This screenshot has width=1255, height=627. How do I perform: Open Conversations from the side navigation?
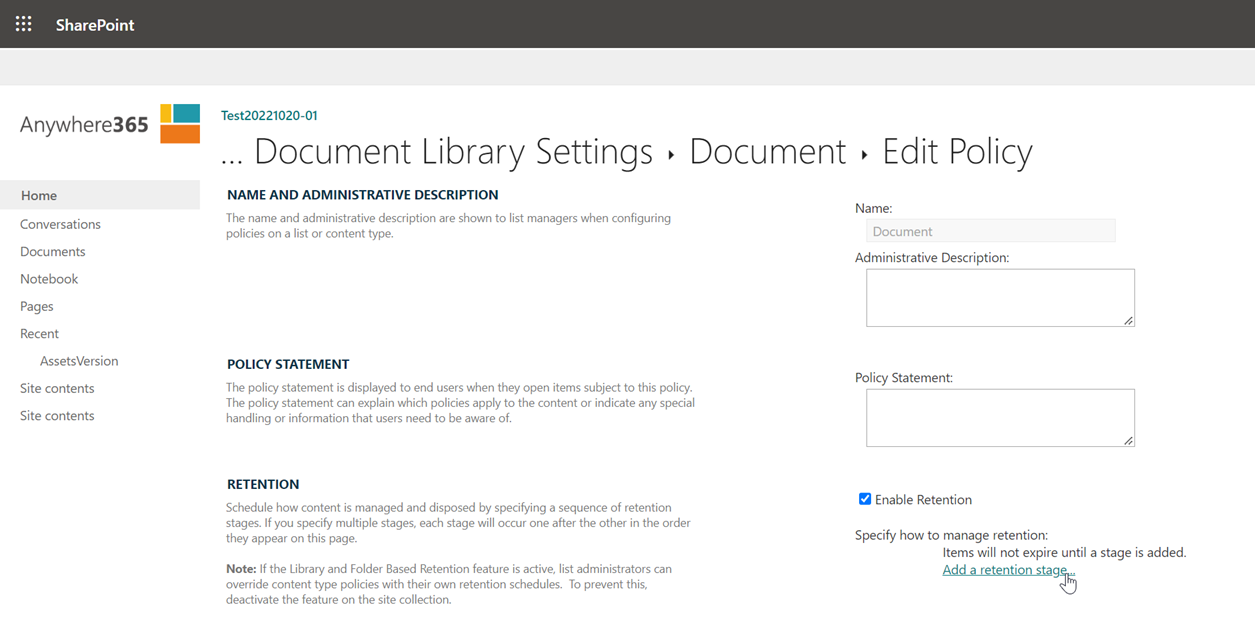coord(60,224)
